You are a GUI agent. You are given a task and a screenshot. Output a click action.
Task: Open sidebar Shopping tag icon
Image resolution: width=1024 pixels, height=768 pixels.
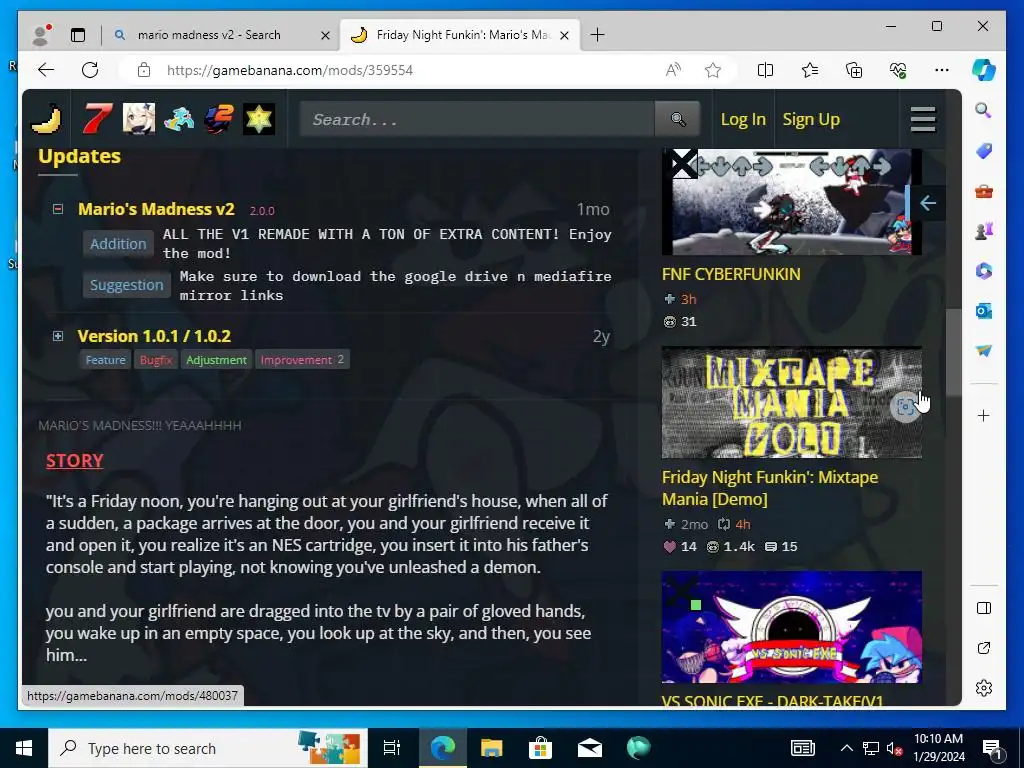[984, 151]
